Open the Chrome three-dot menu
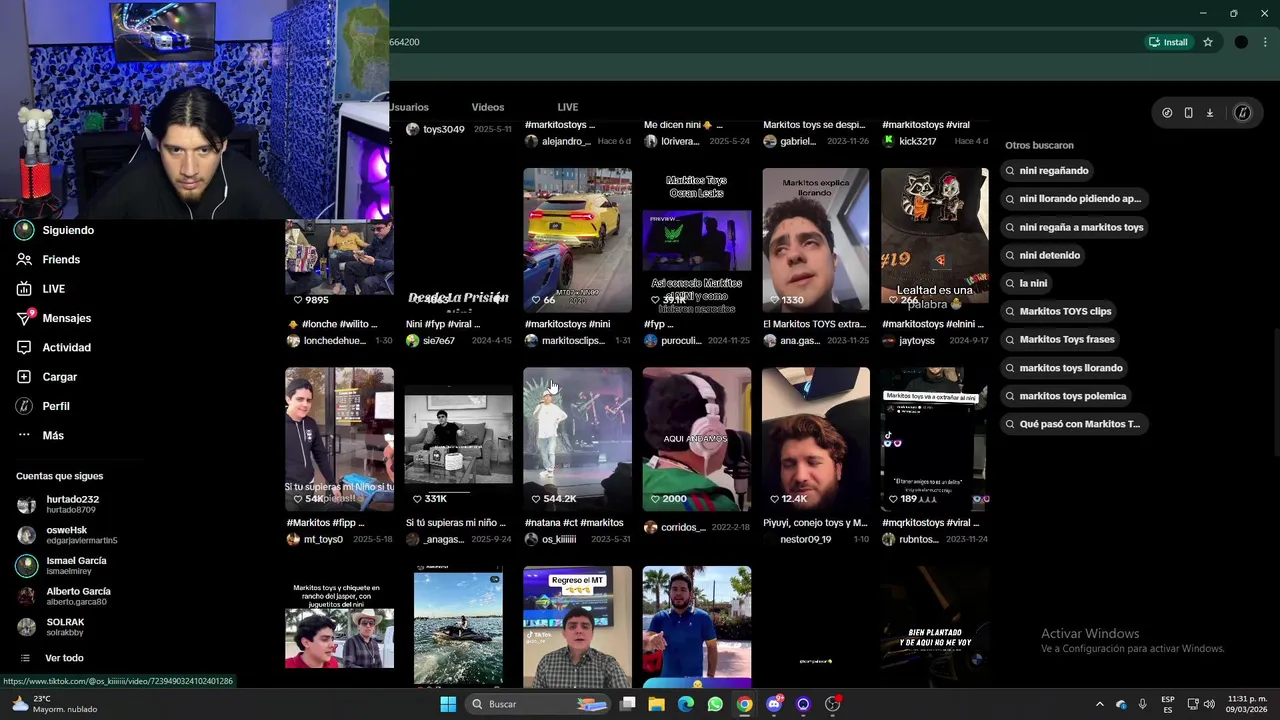1280x720 pixels. click(1266, 42)
